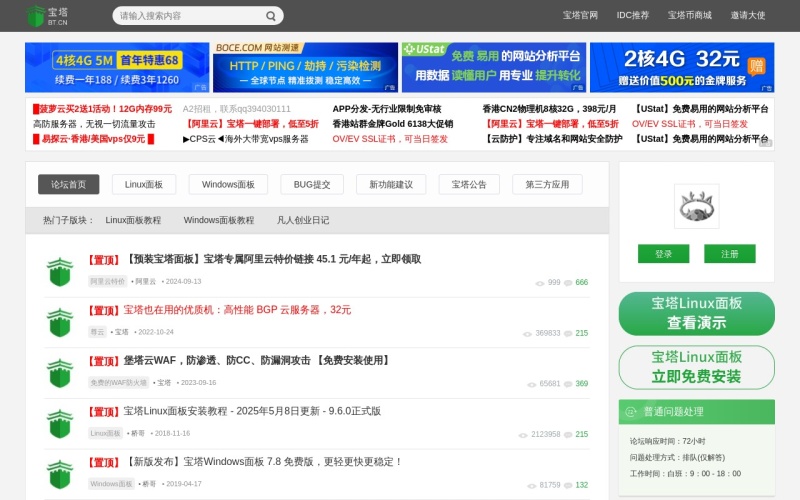Open the 易探云-香港/美国vps仅9元 ad link
Image resolution: width=800 pixels, height=500 pixels.
(x=93, y=139)
